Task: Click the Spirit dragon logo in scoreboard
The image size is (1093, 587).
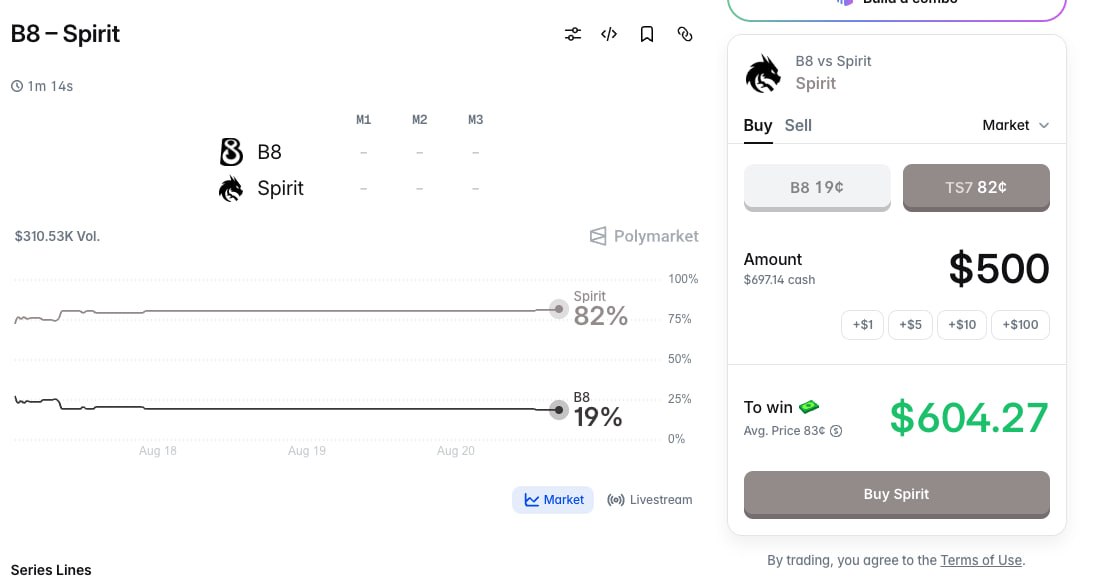Action: click(x=231, y=188)
